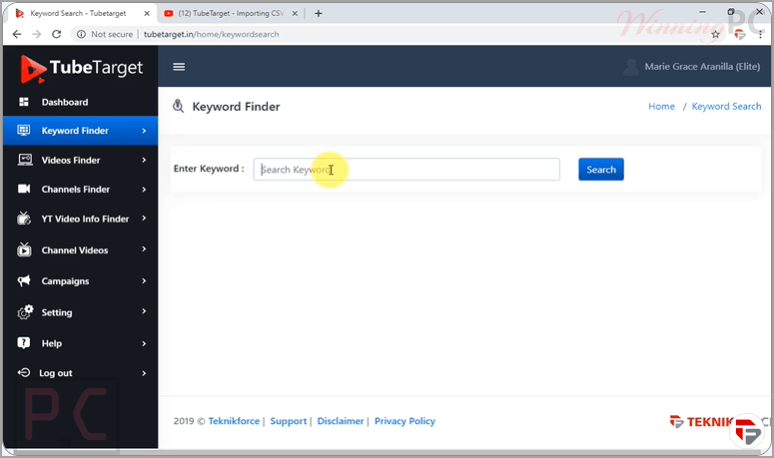This screenshot has width=774, height=458.
Task: Click the Channels Finder camera icon
Action: click(24, 189)
